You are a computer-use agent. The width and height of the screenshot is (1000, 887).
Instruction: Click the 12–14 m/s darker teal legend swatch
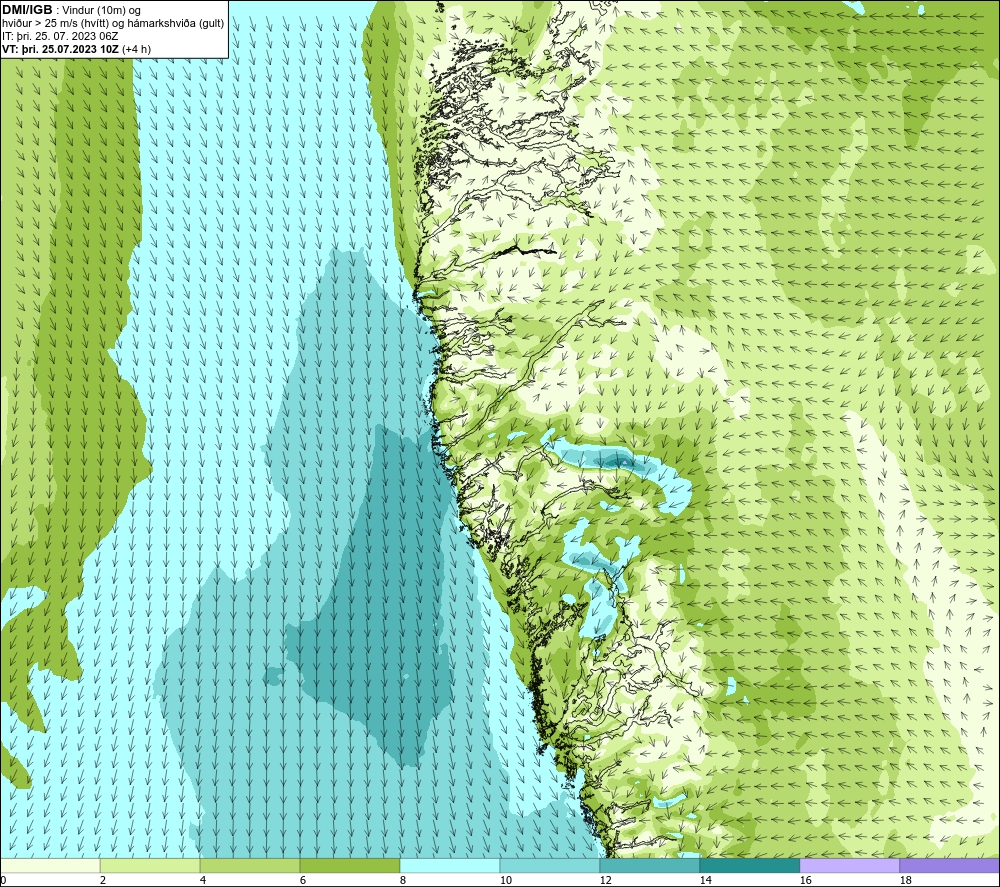pos(649,865)
